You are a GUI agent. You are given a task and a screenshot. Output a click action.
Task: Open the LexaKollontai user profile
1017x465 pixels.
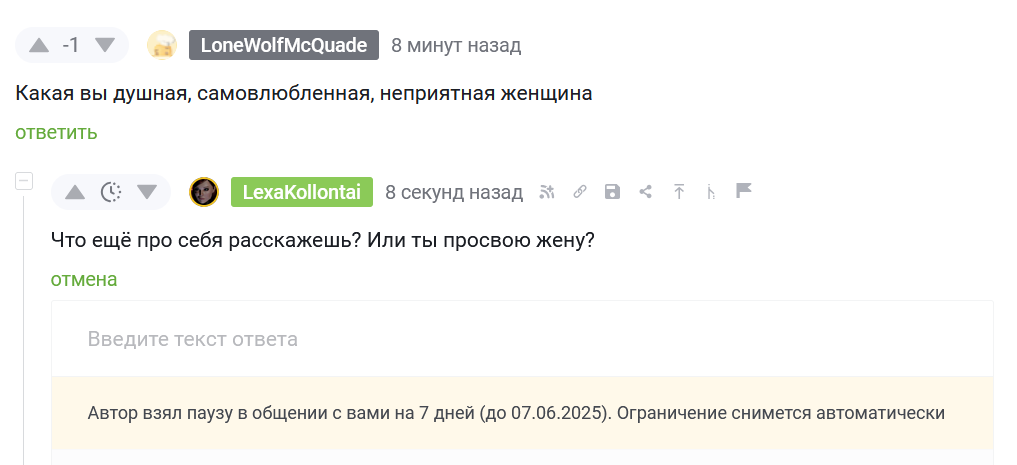(x=301, y=192)
